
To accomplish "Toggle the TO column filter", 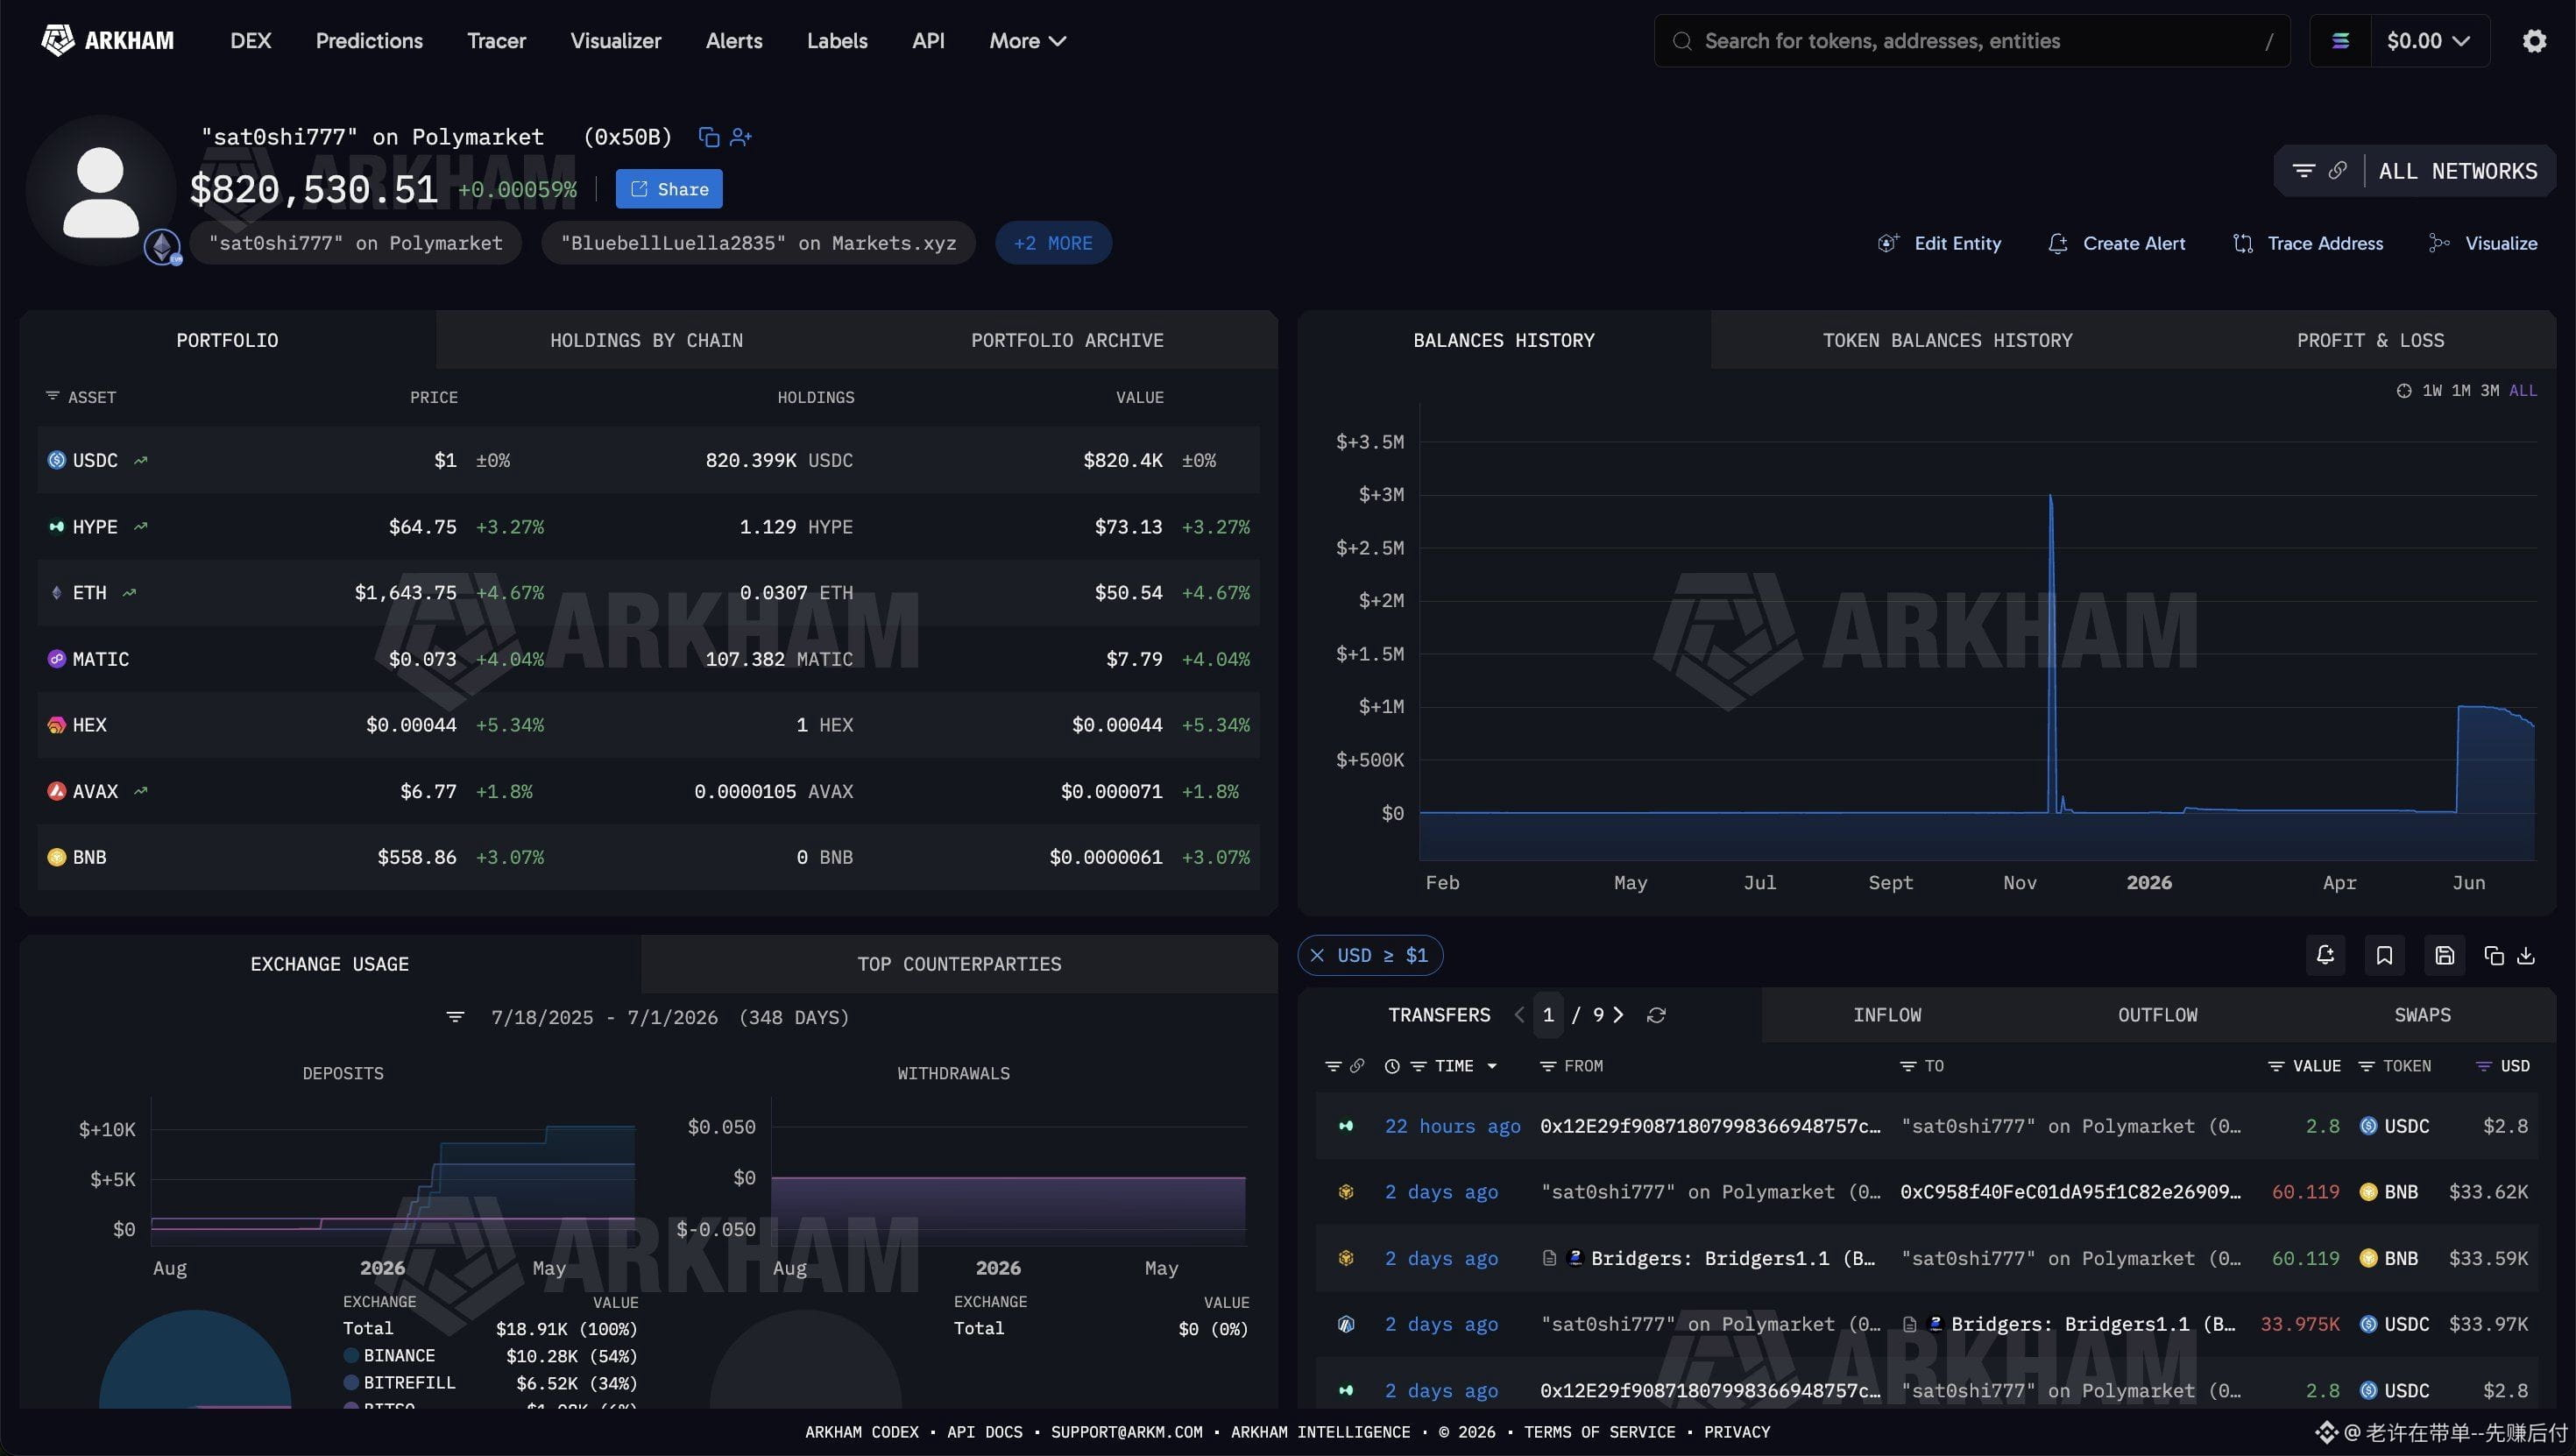I will 1908,1066.
